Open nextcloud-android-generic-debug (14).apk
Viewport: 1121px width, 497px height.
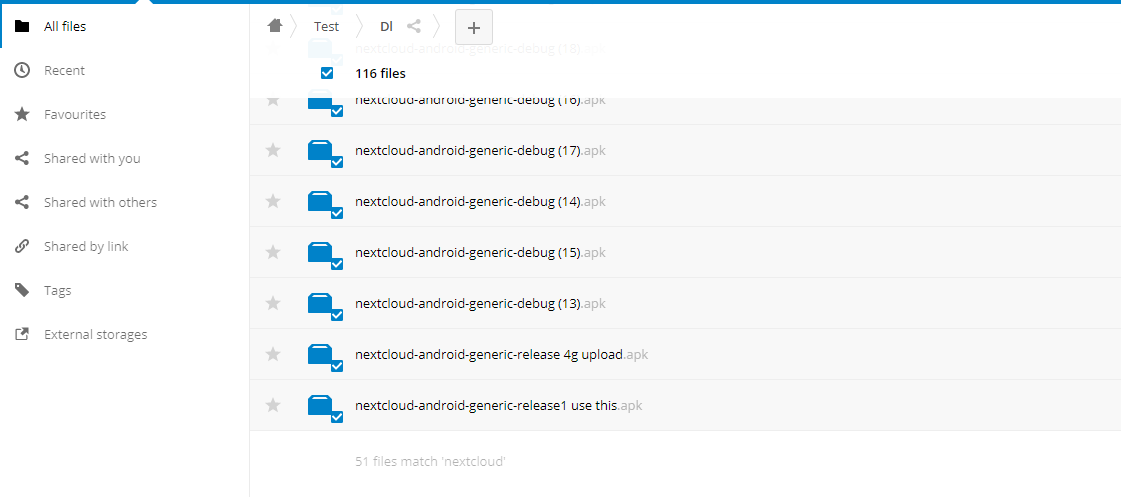(480, 202)
